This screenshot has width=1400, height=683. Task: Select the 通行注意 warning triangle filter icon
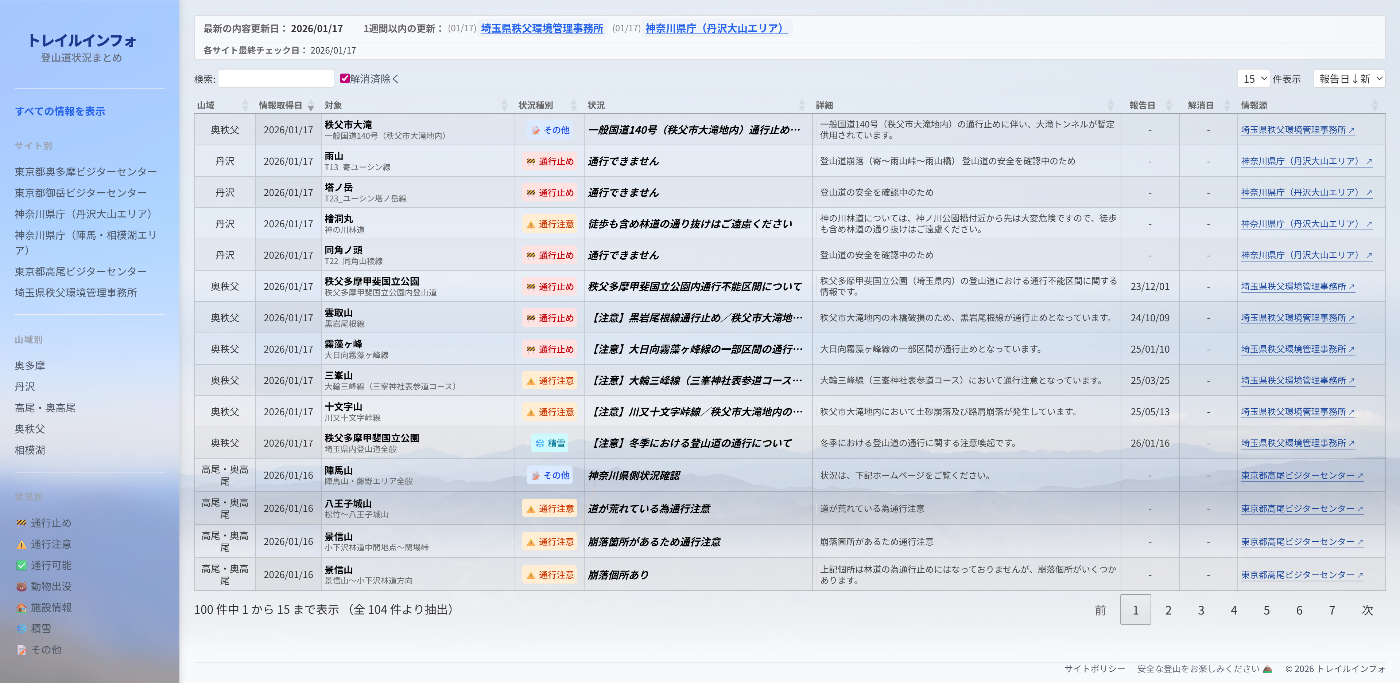pos(20,543)
